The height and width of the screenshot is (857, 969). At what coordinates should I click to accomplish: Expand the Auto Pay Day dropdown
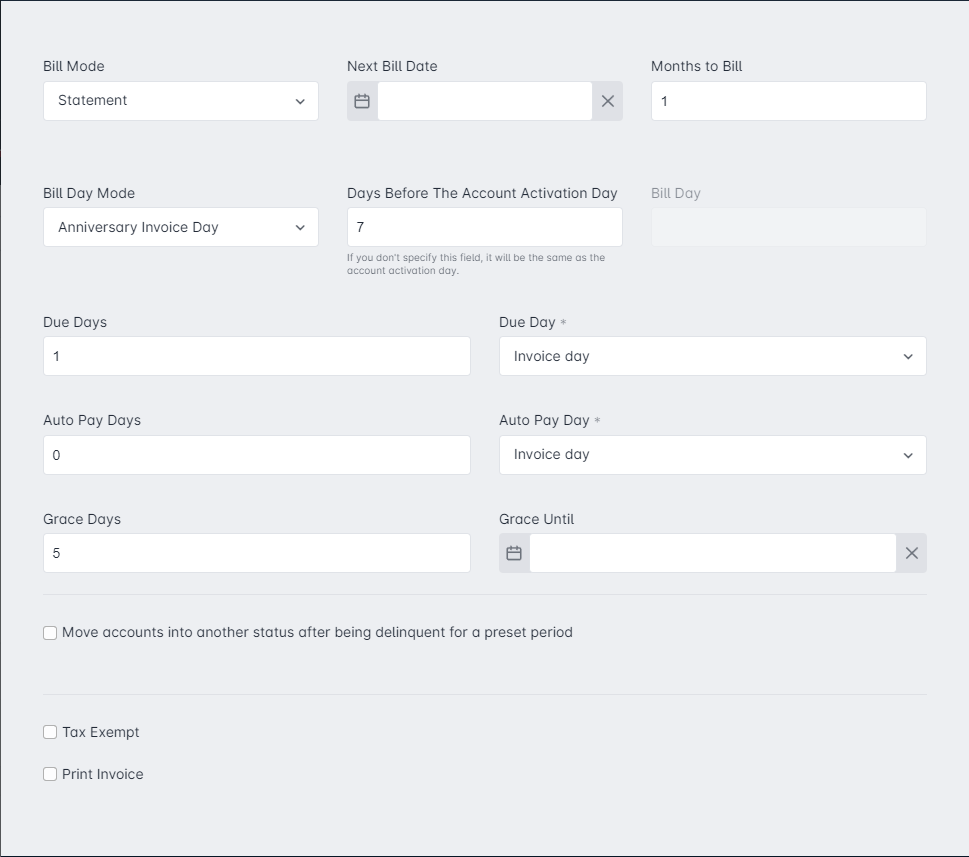click(713, 455)
